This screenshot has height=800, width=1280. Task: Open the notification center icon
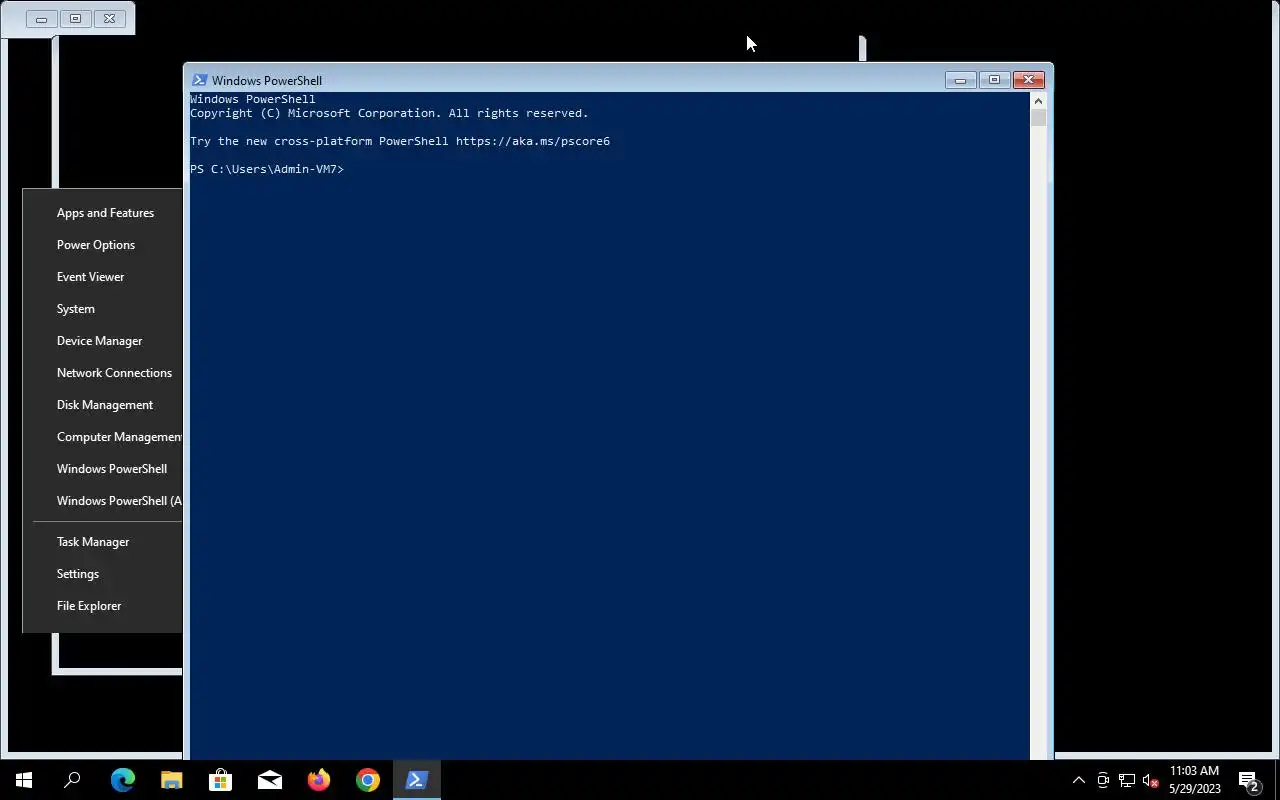coord(1248,780)
